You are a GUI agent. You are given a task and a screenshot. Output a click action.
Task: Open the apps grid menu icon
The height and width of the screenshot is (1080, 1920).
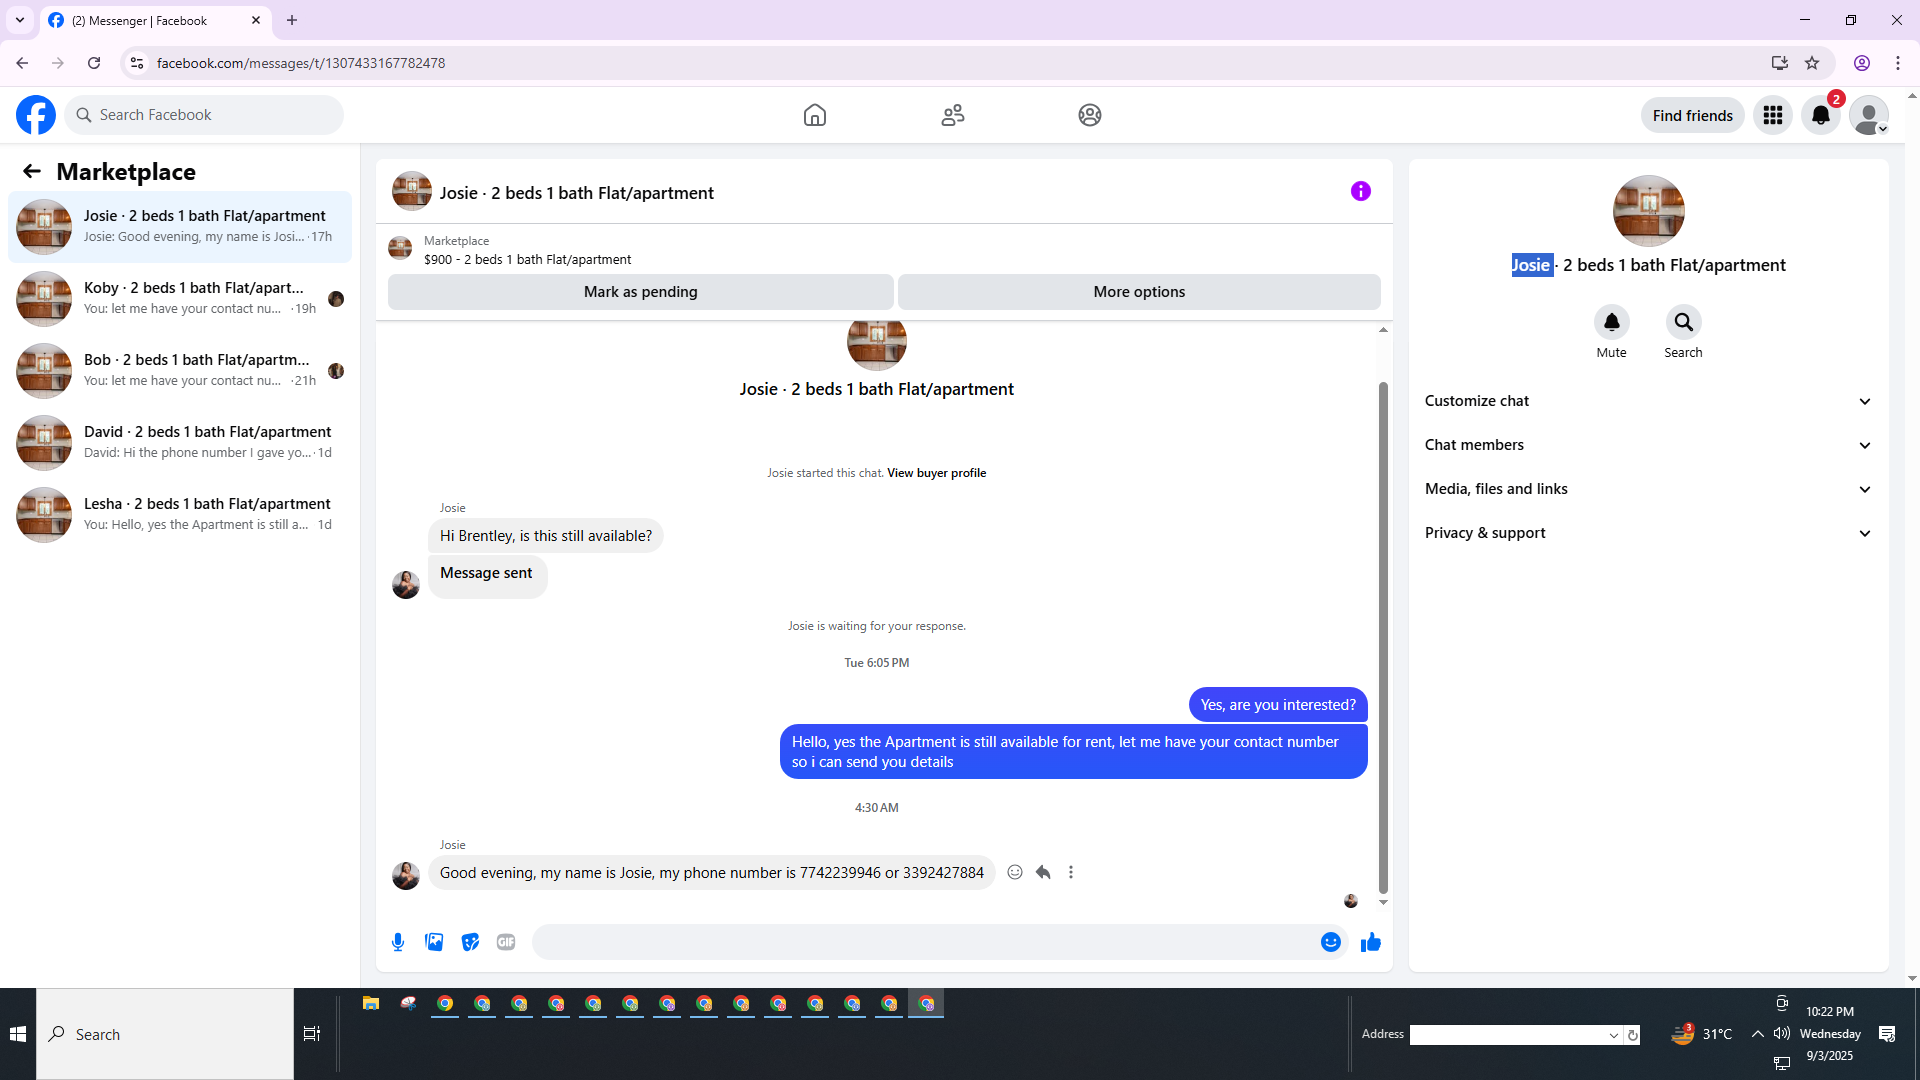pyautogui.click(x=1773, y=115)
